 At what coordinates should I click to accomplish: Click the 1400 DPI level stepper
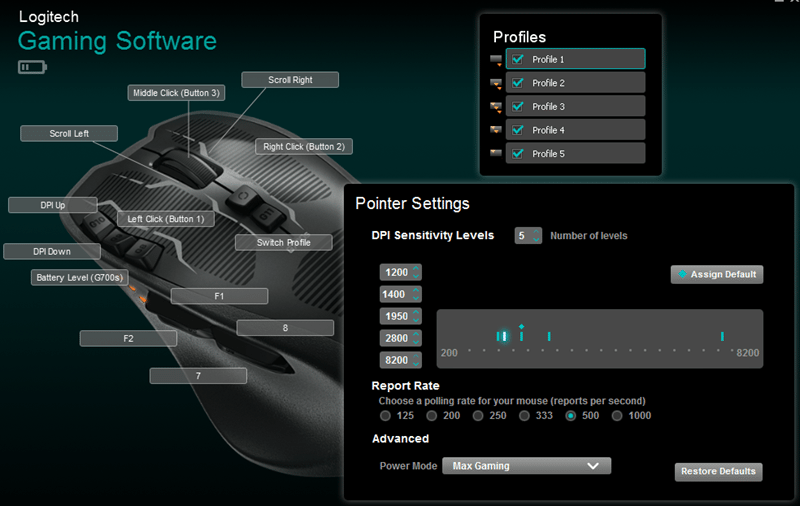click(x=416, y=294)
